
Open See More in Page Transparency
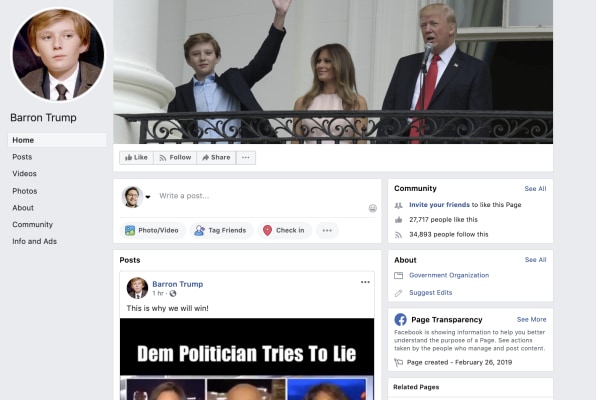pyautogui.click(x=531, y=319)
